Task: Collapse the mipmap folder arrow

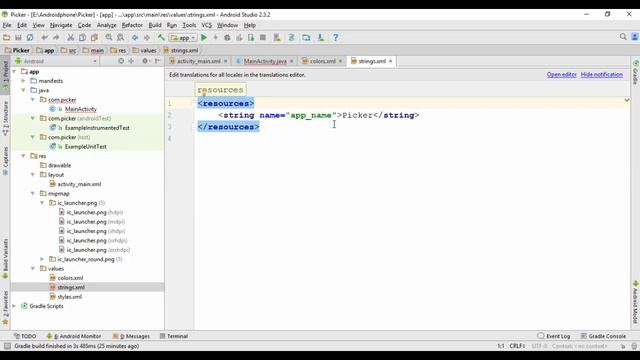Action: point(33,193)
